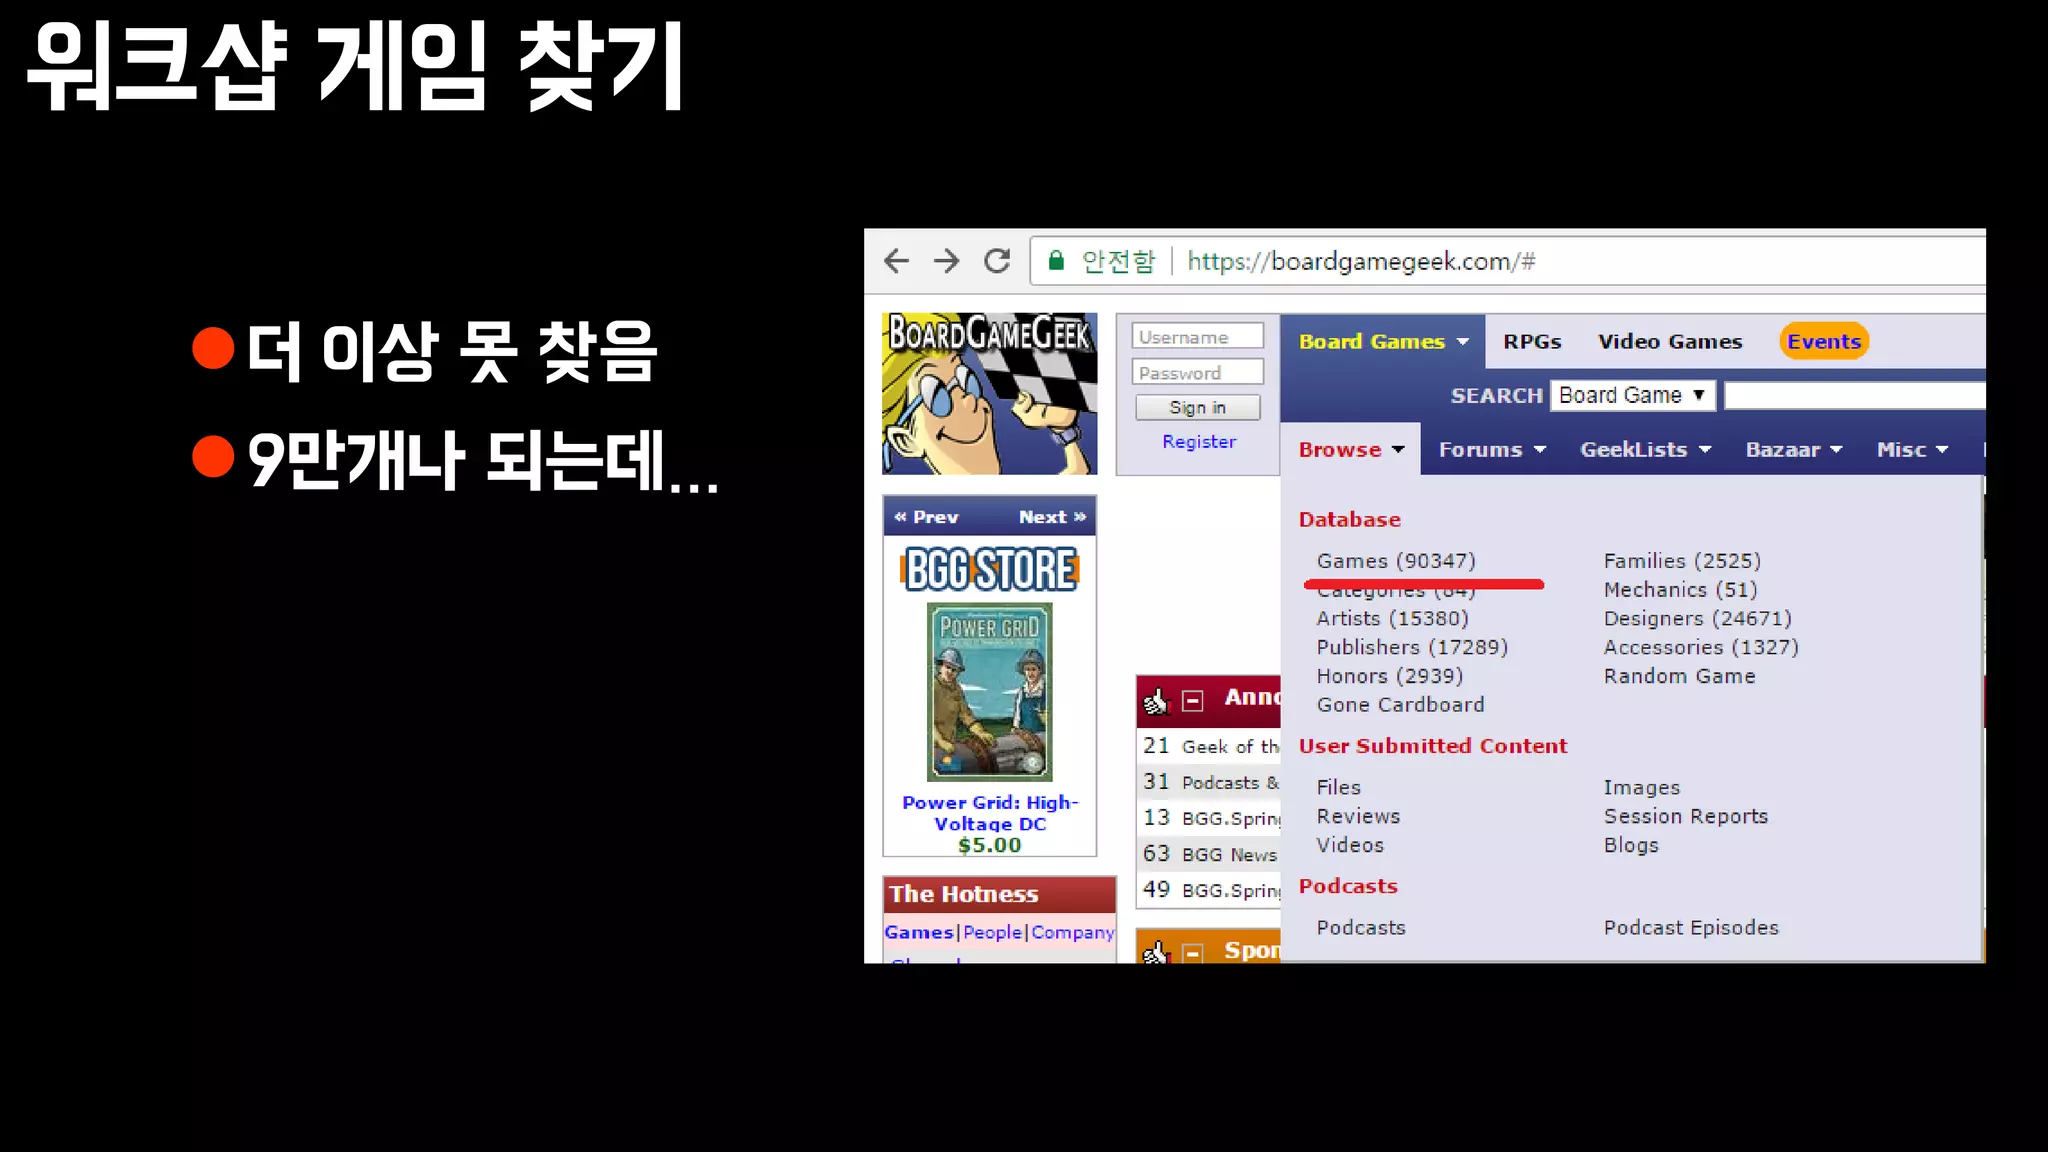The width and height of the screenshot is (2048, 1152).
Task: Click the Username input field
Action: [1197, 337]
